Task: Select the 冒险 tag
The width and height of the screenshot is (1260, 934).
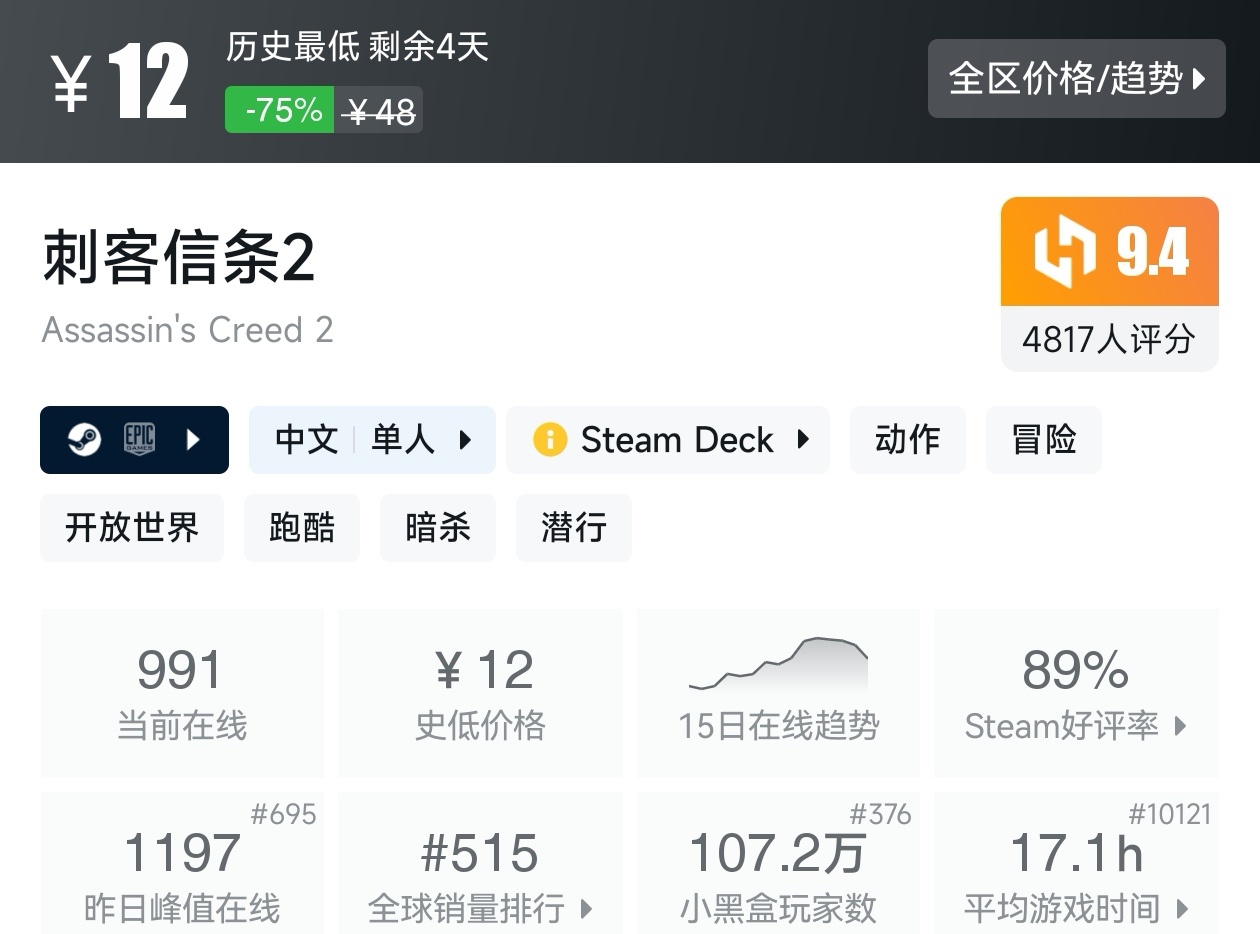Action: point(1043,440)
